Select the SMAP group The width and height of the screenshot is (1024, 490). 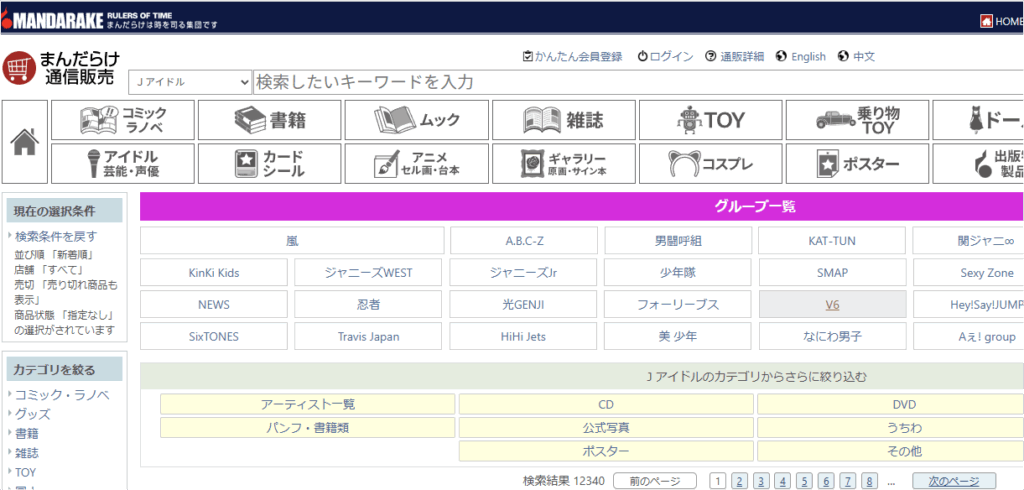(832, 272)
